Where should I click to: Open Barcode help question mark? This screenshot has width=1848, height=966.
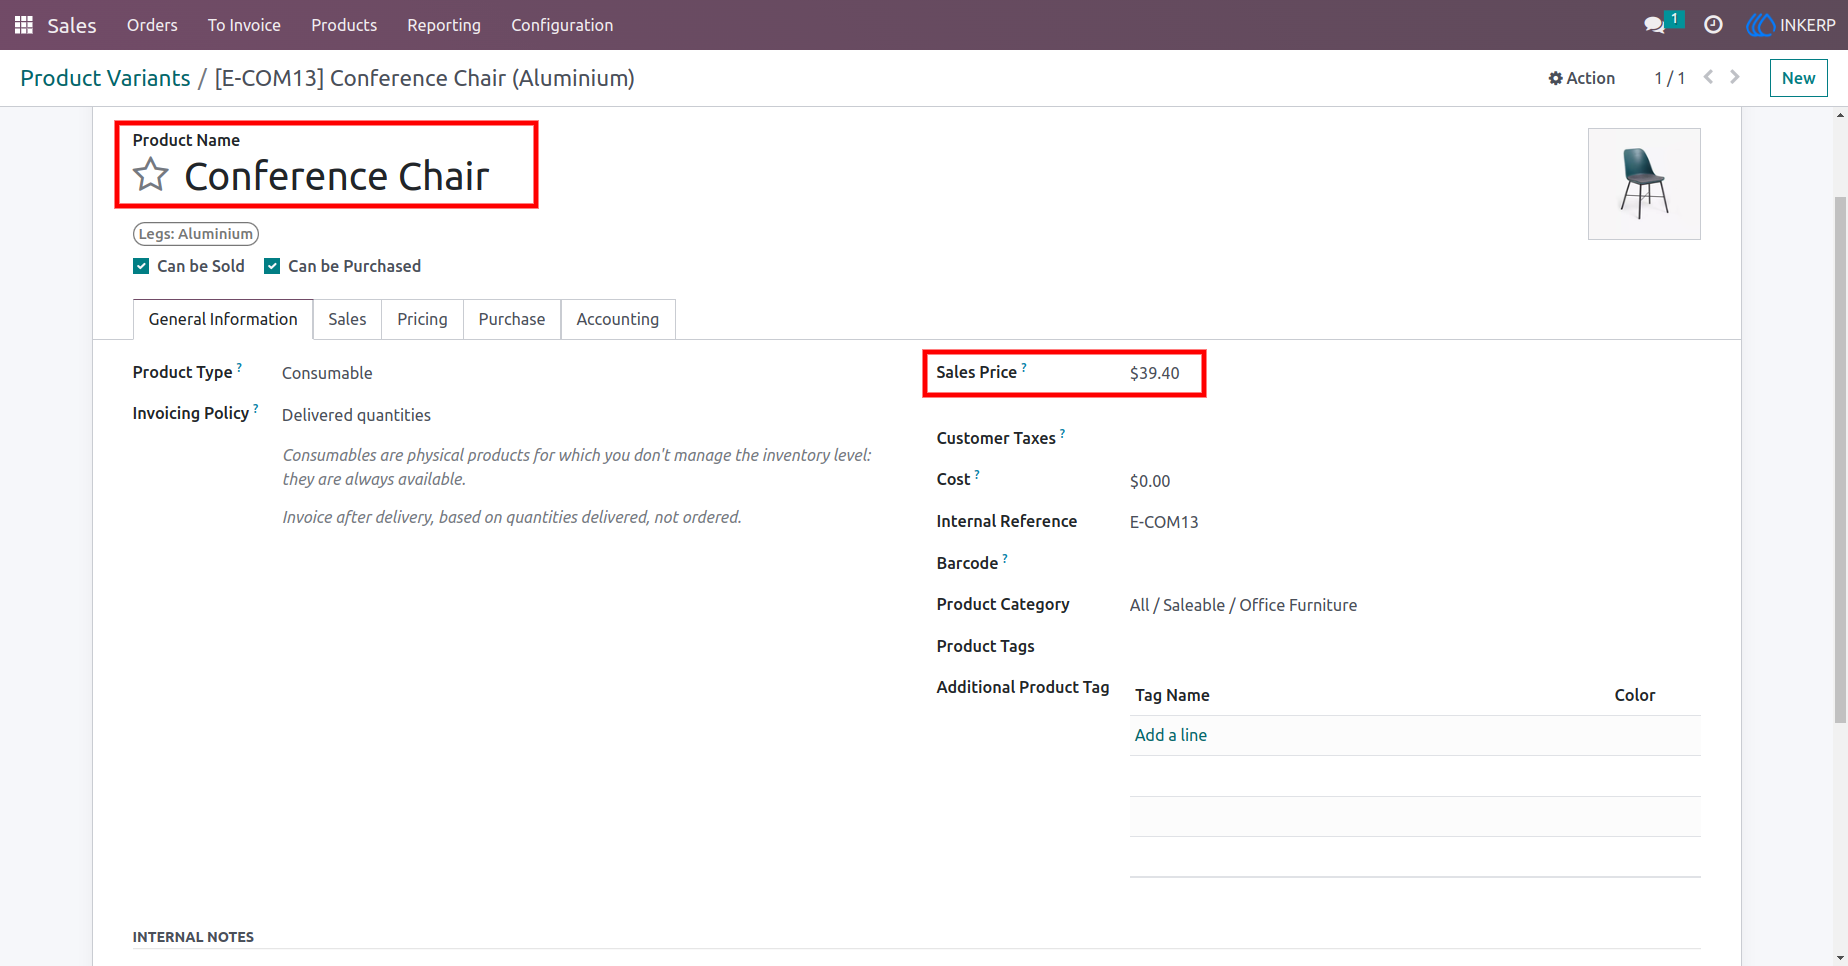tap(1005, 558)
